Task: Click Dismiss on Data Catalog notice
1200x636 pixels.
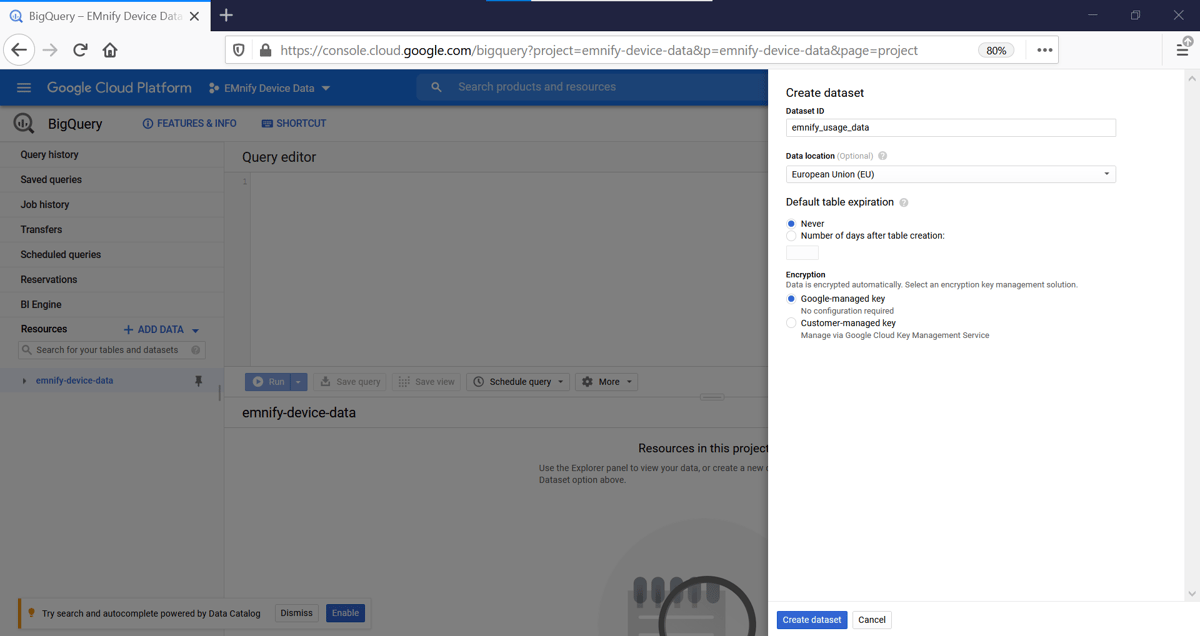Action: coord(297,613)
